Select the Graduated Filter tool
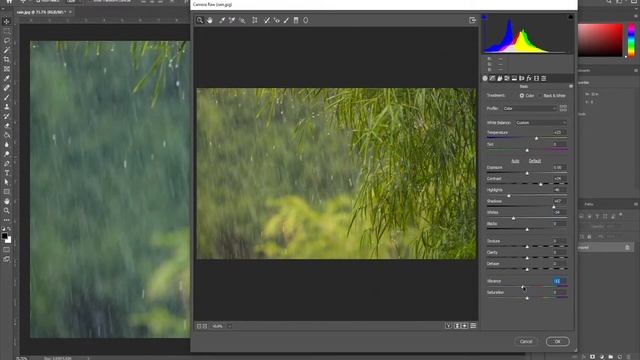Viewport: 640px width, 360px height. [296, 20]
